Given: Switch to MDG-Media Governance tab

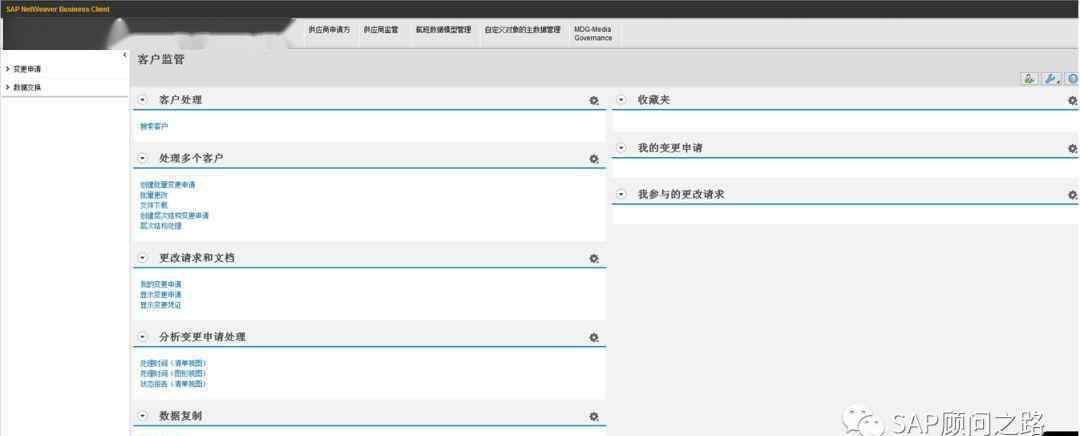Looking at the screenshot, I should coord(593,34).
